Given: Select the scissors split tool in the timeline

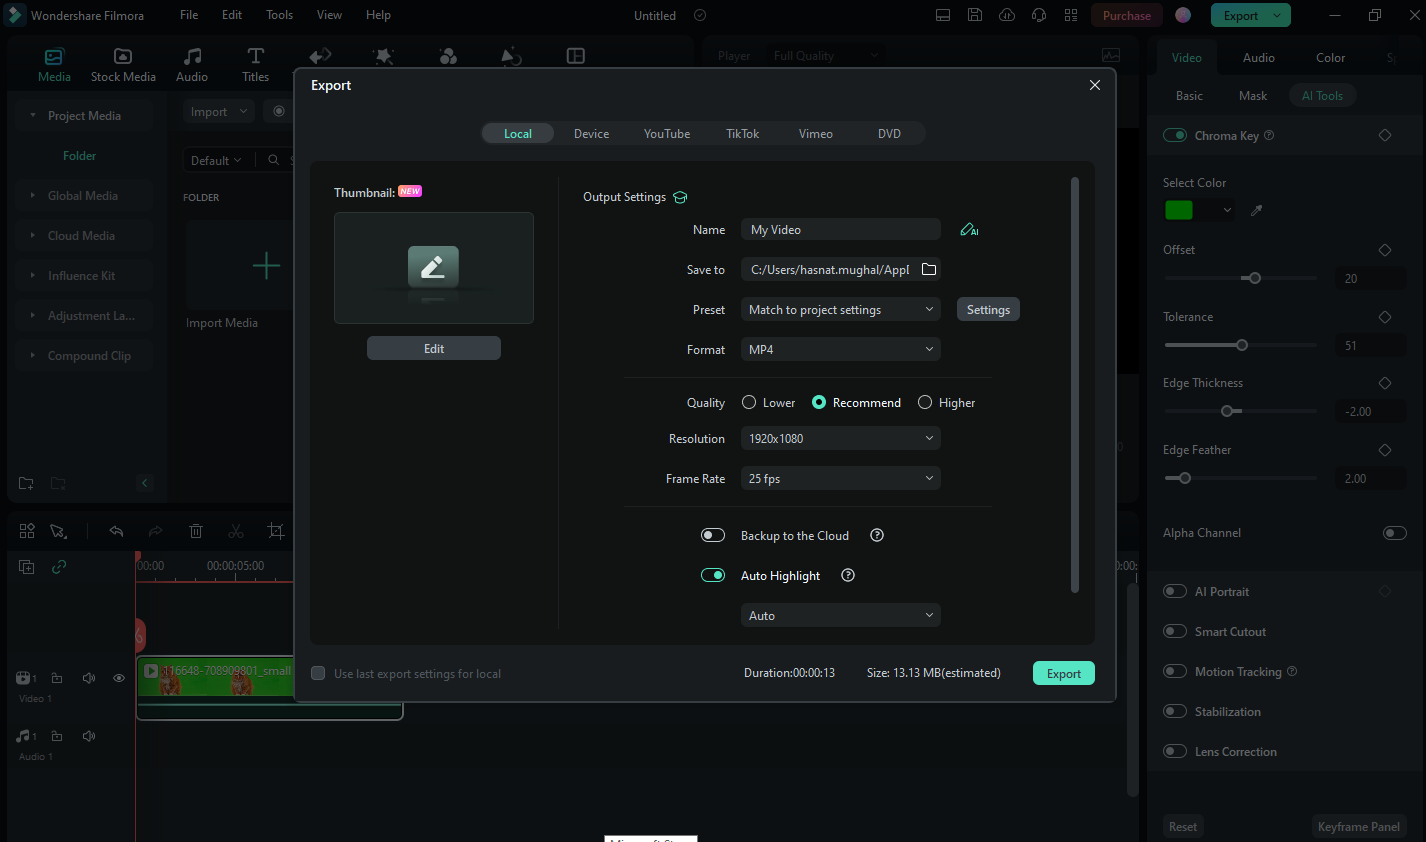Looking at the screenshot, I should coord(236,530).
